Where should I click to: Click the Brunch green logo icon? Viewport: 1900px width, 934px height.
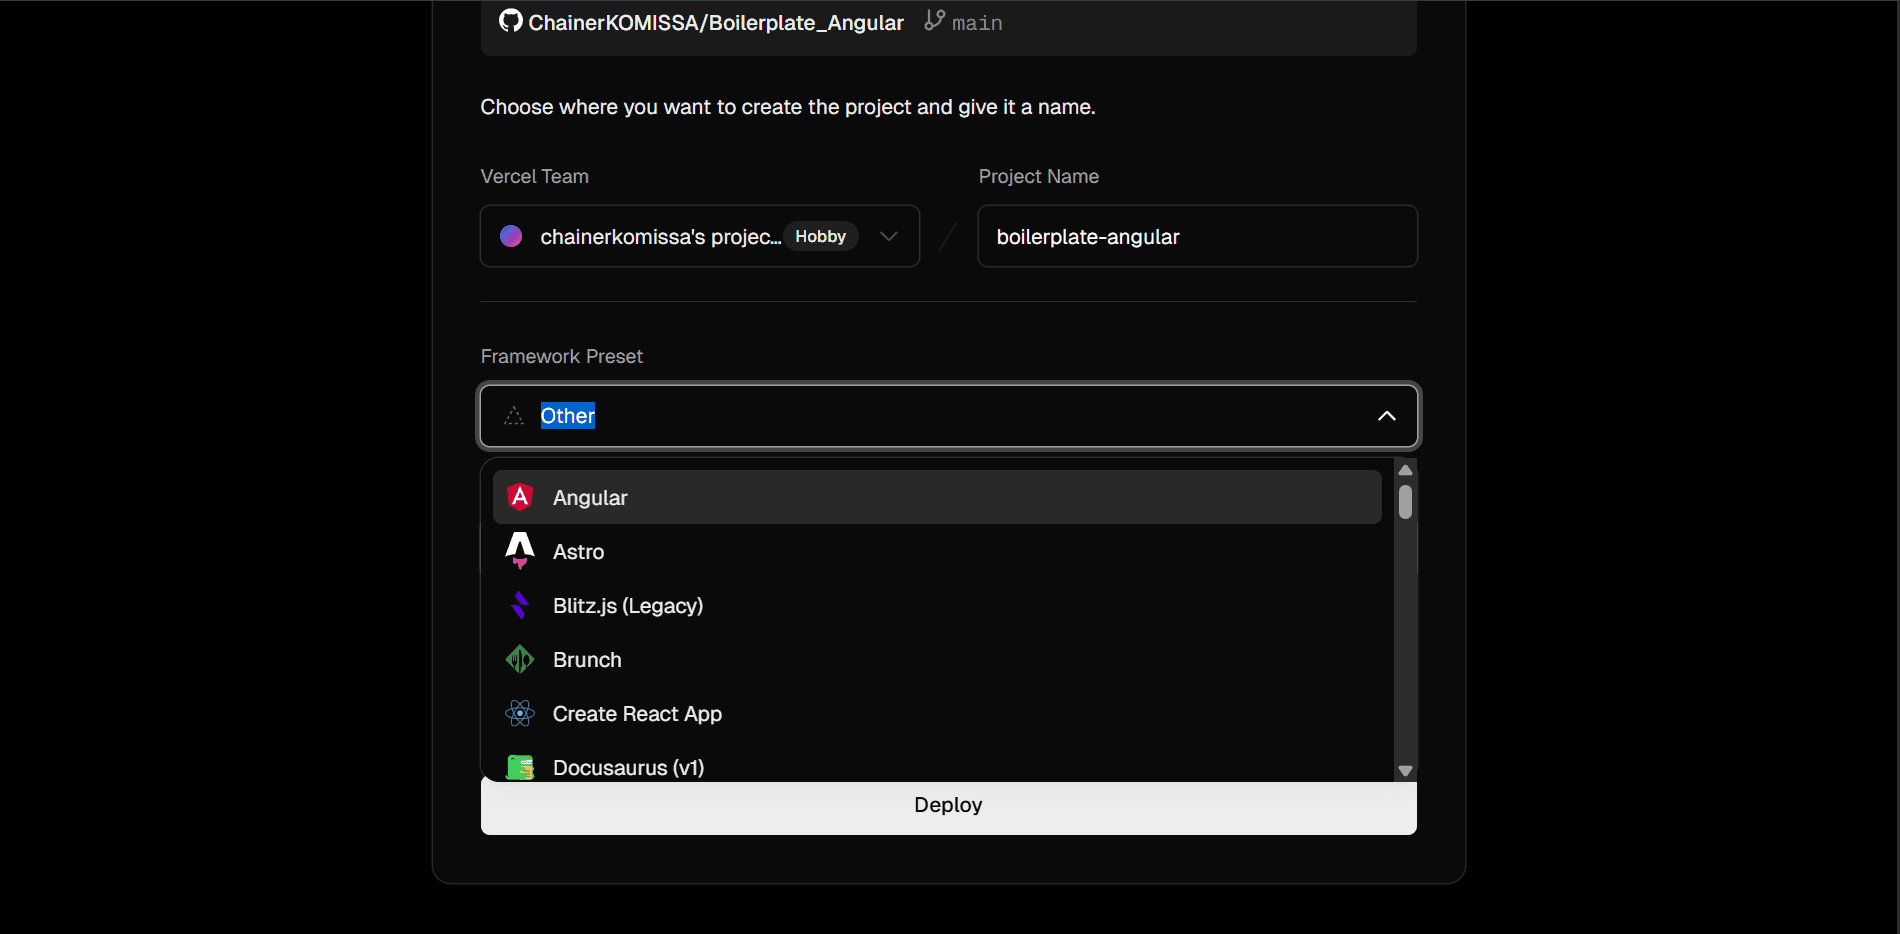[x=520, y=659]
